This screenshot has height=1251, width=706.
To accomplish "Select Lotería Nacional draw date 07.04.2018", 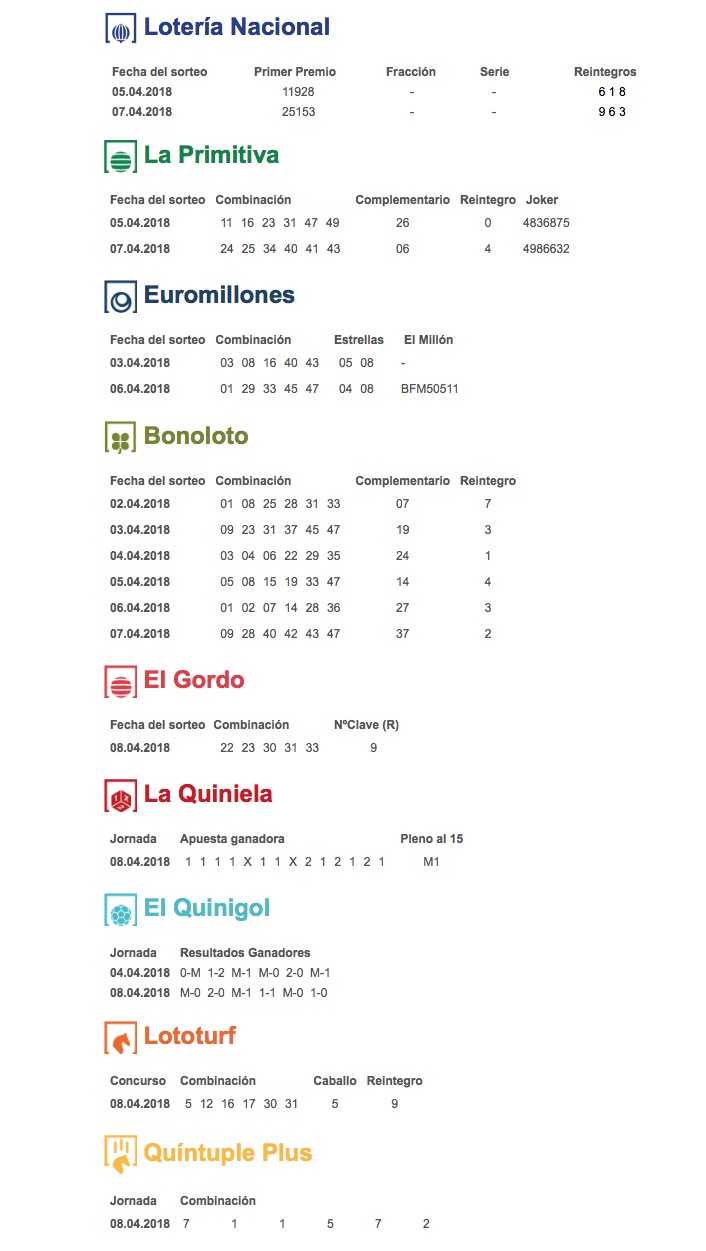I will [x=142, y=112].
